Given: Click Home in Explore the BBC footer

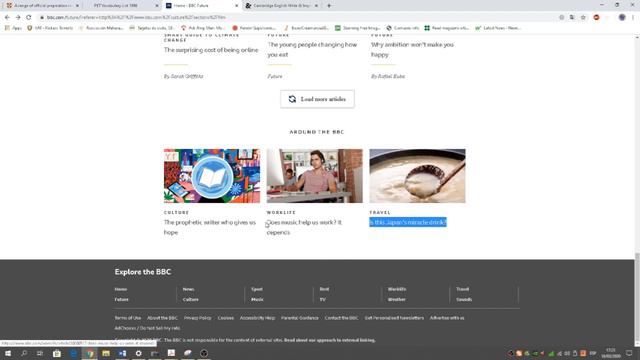Looking at the screenshot, I should (121, 289).
